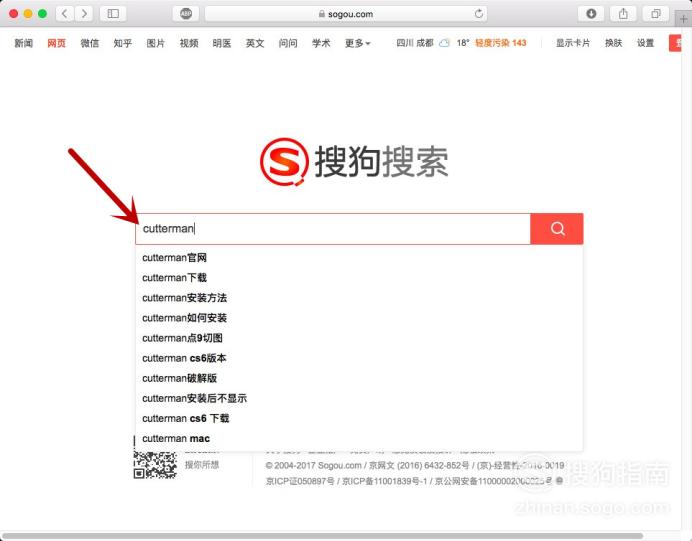The image size is (692, 541).
Task: Open the 学术 tab
Action: point(321,43)
